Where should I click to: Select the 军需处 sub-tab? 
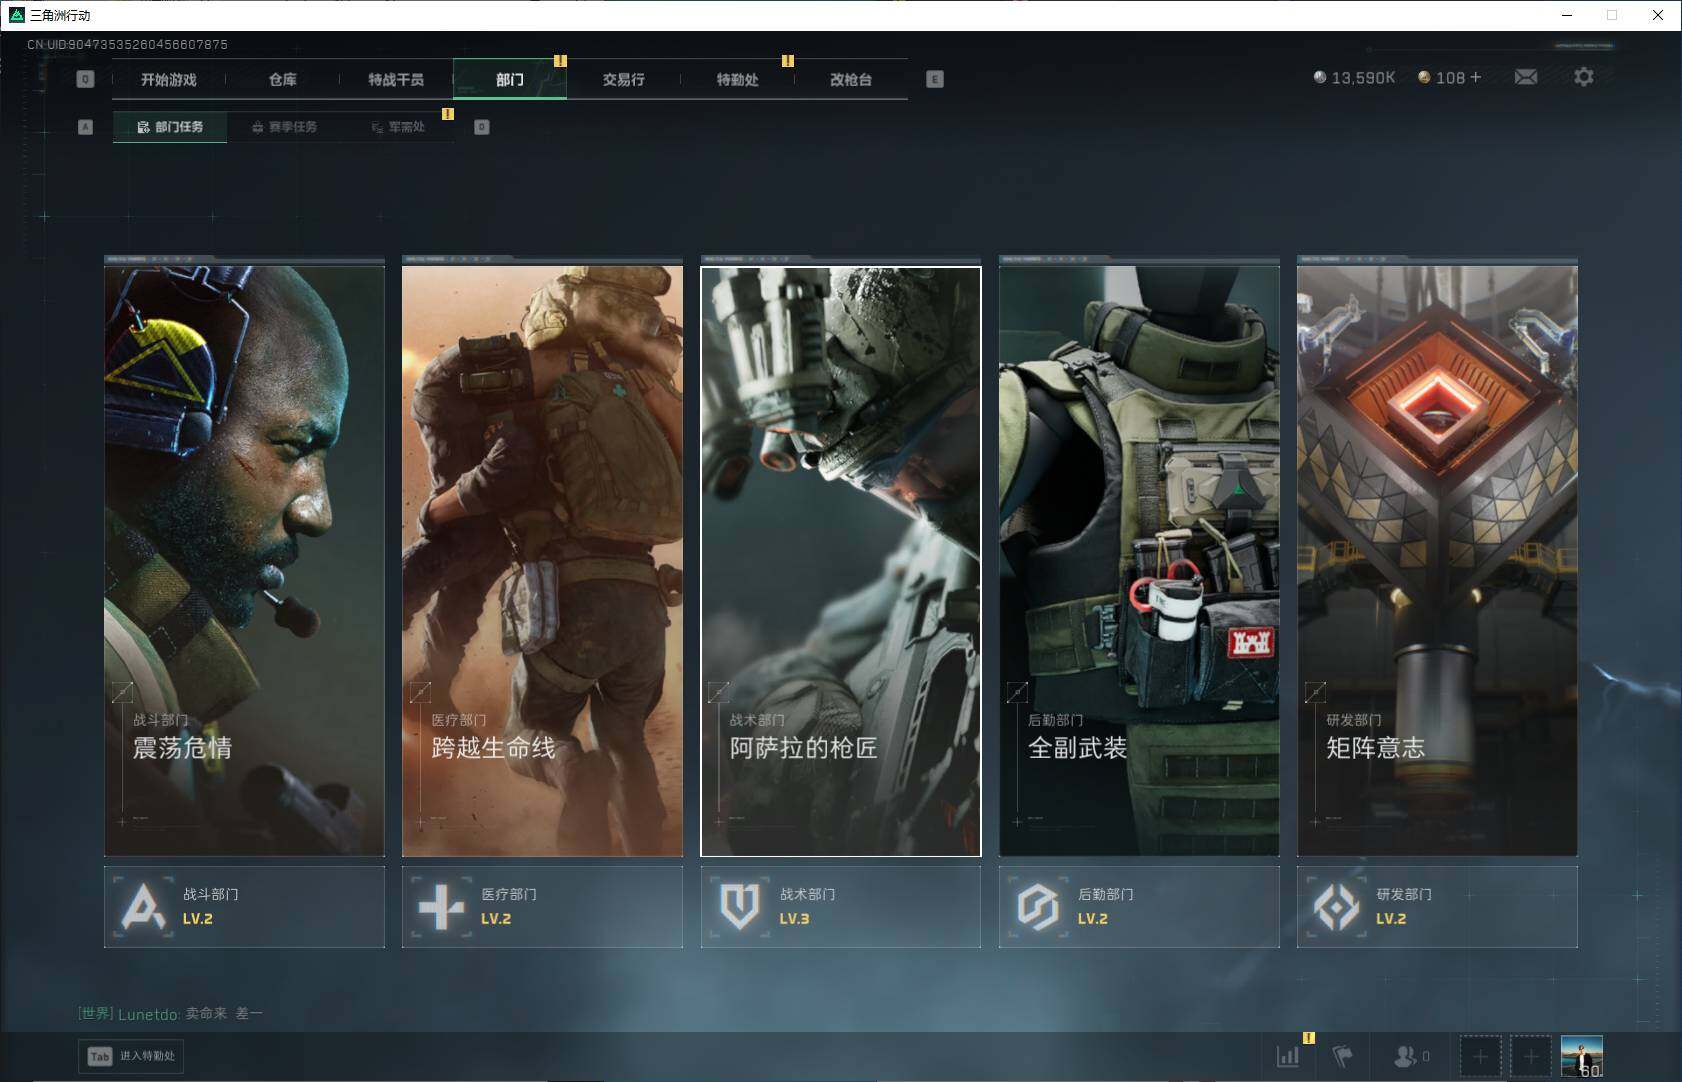coord(398,127)
